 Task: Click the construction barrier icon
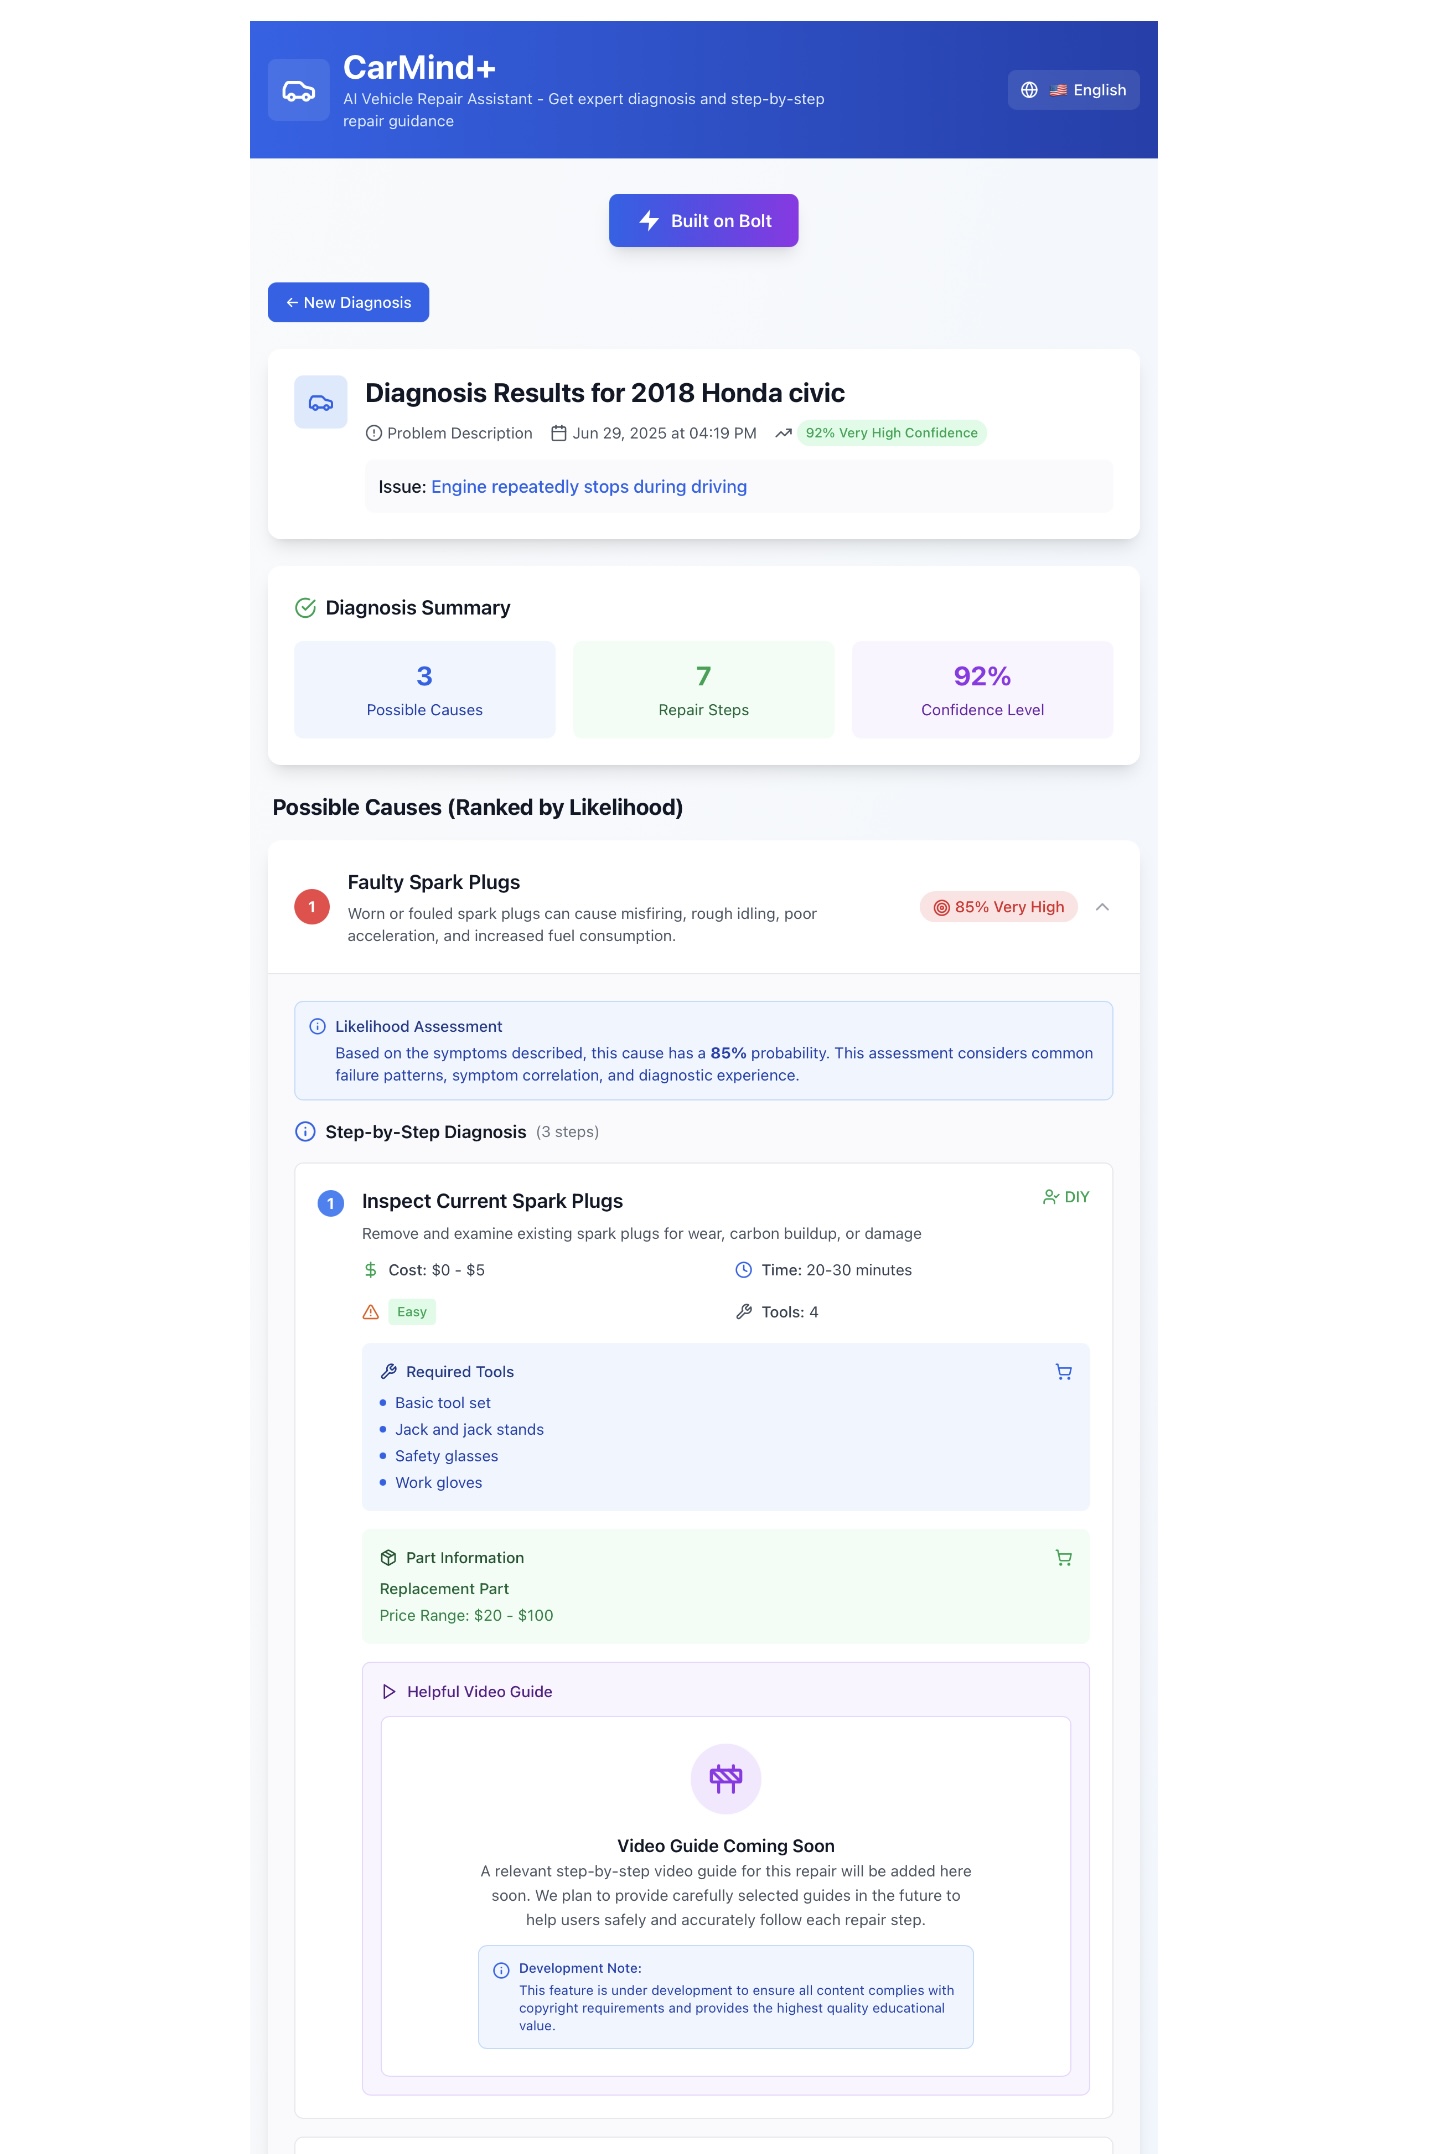(x=726, y=1779)
